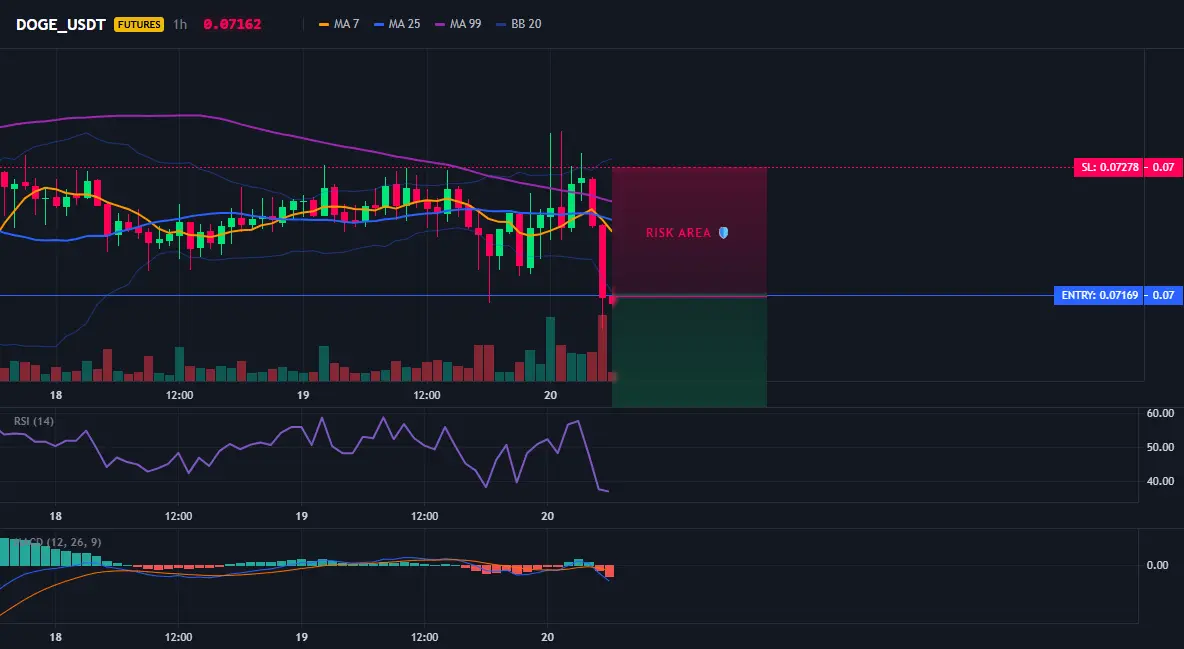Click date 18 on main chart time axis
1184x649 pixels.
pyautogui.click(x=56, y=395)
